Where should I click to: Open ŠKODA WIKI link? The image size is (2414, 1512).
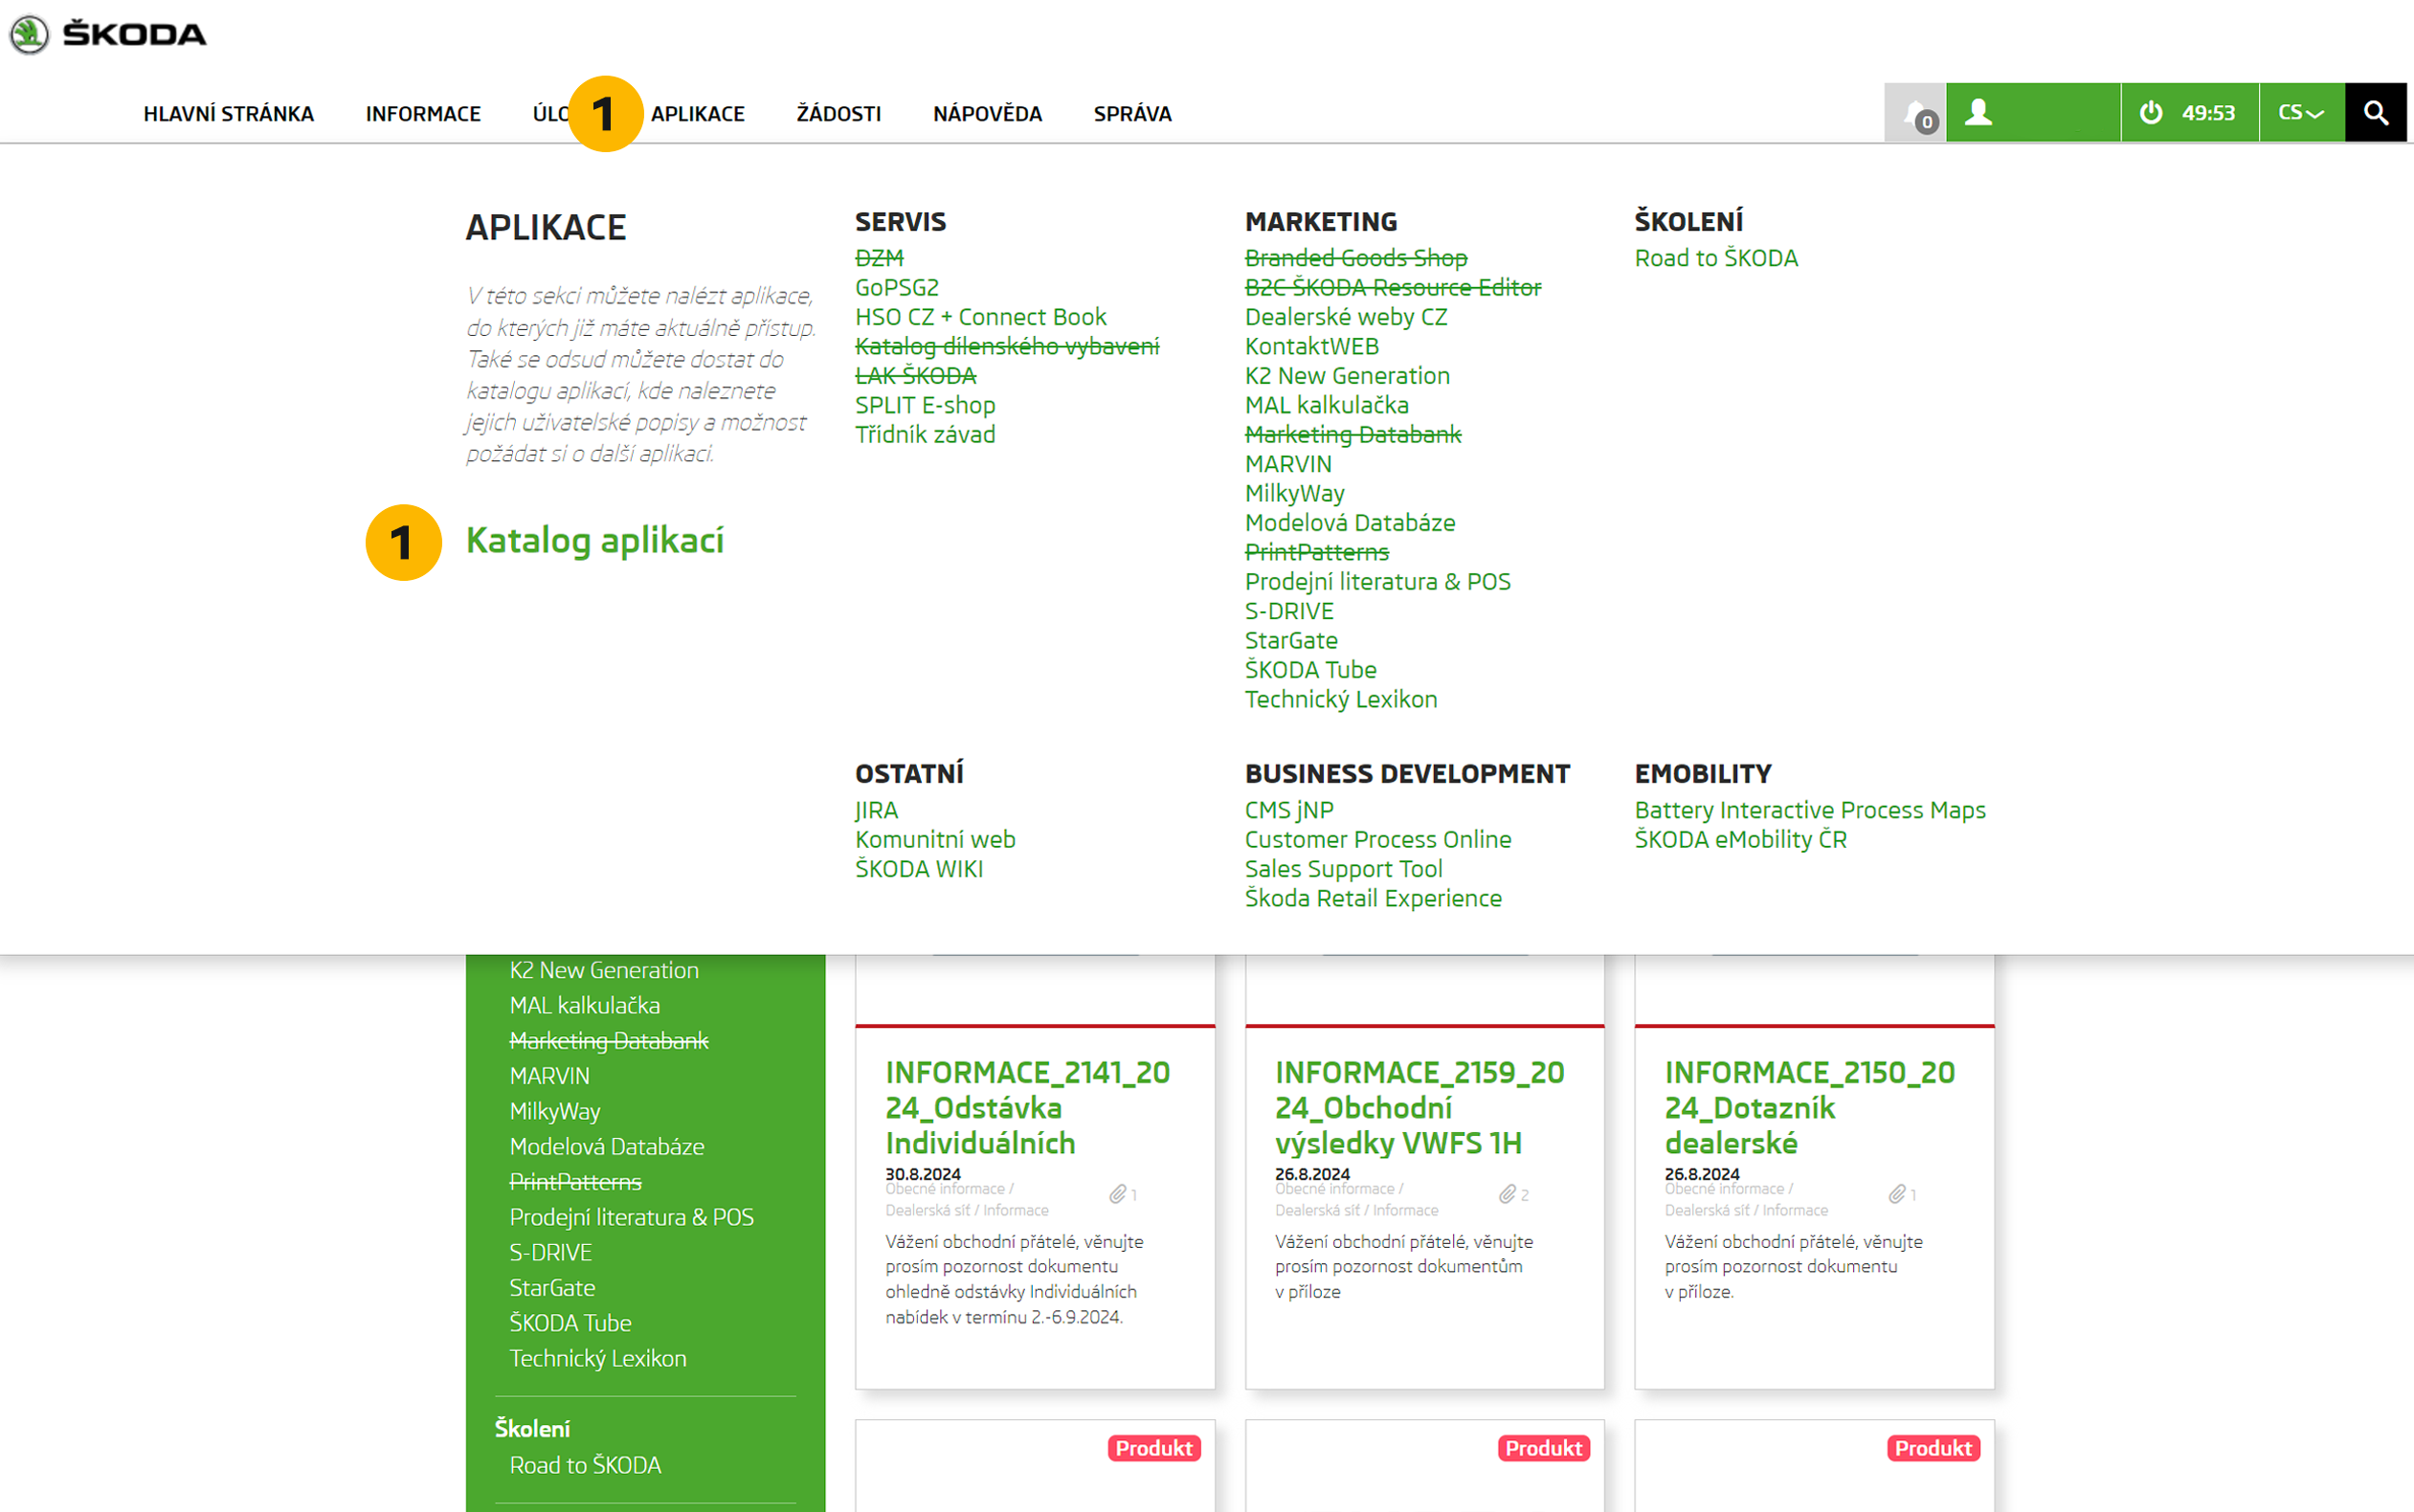pos(919,869)
